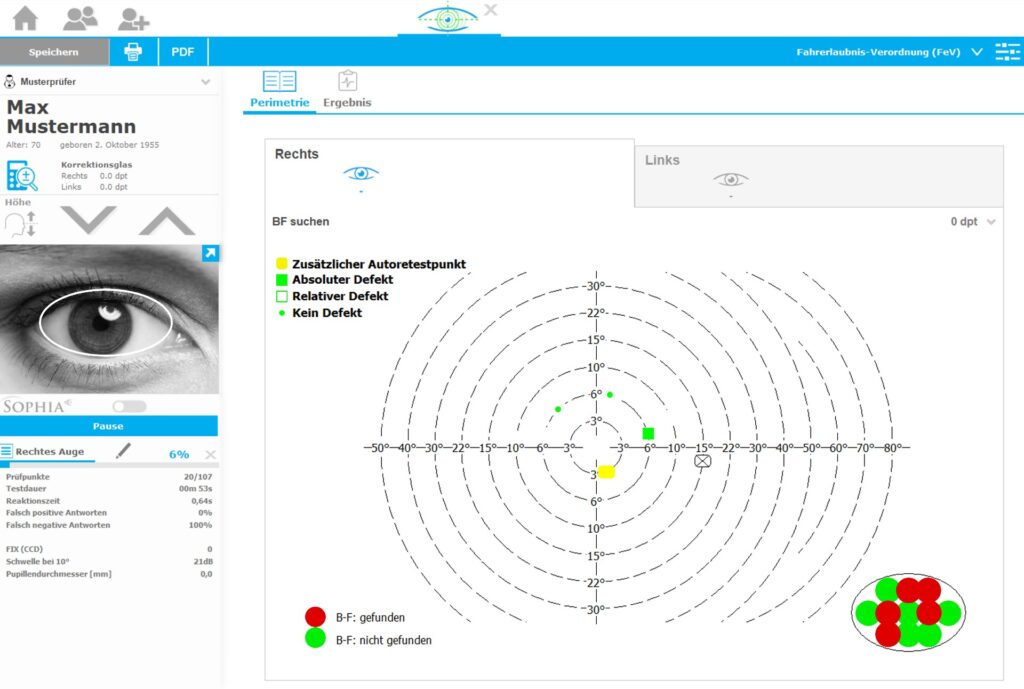The image size is (1024, 689).
Task: Click the Speichern button
Action: pyautogui.click(x=54, y=52)
